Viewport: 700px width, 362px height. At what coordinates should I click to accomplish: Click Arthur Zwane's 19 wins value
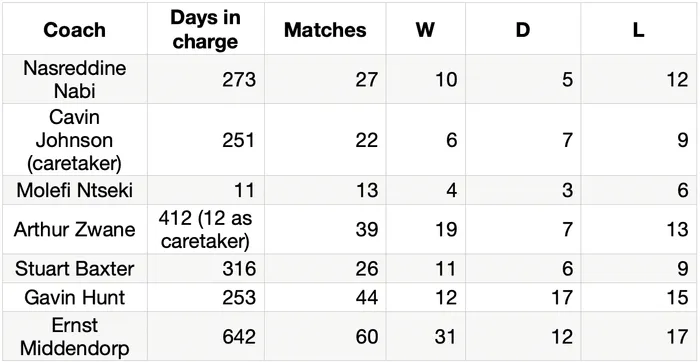click(x=446, y=229)
